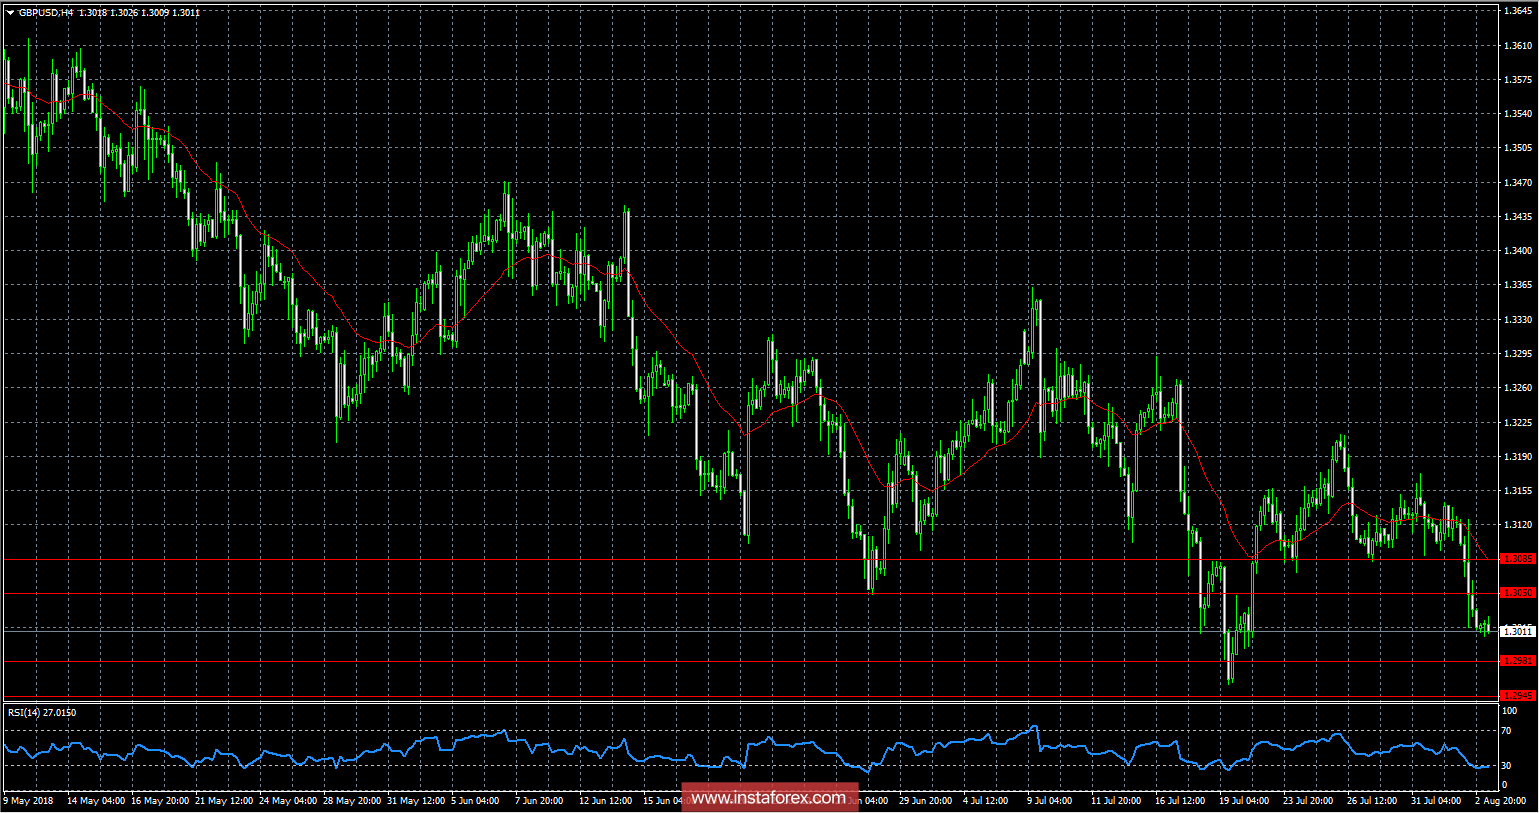Select the 1.2981 red price level label

click(1518, 661)
